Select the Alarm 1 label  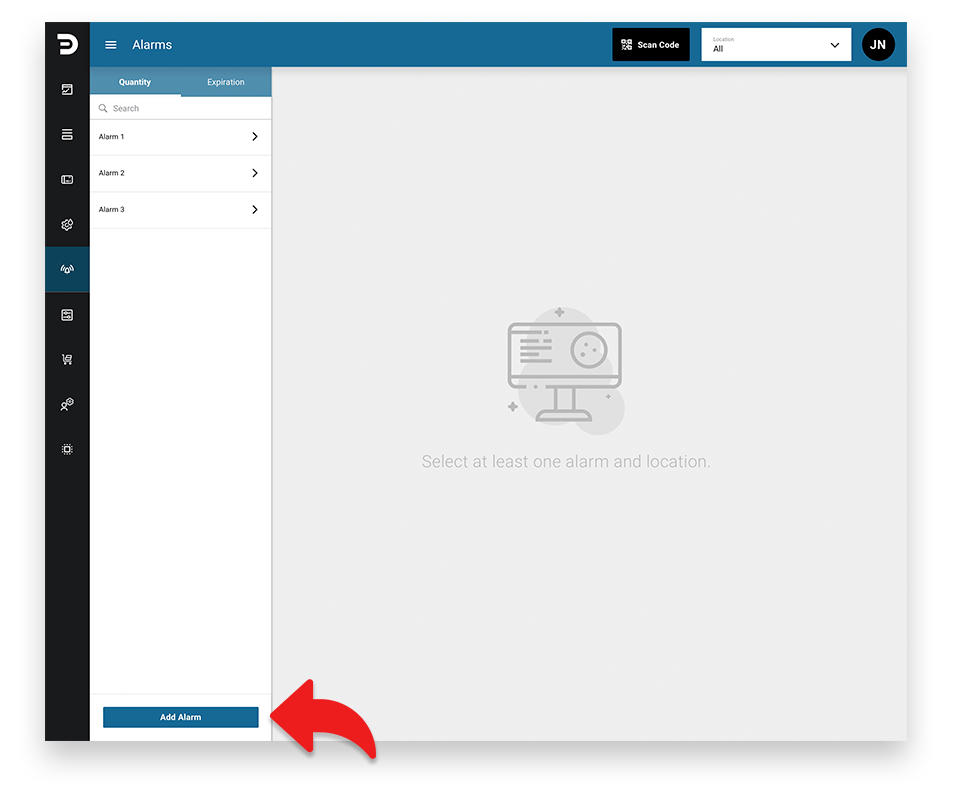point(112,137)
